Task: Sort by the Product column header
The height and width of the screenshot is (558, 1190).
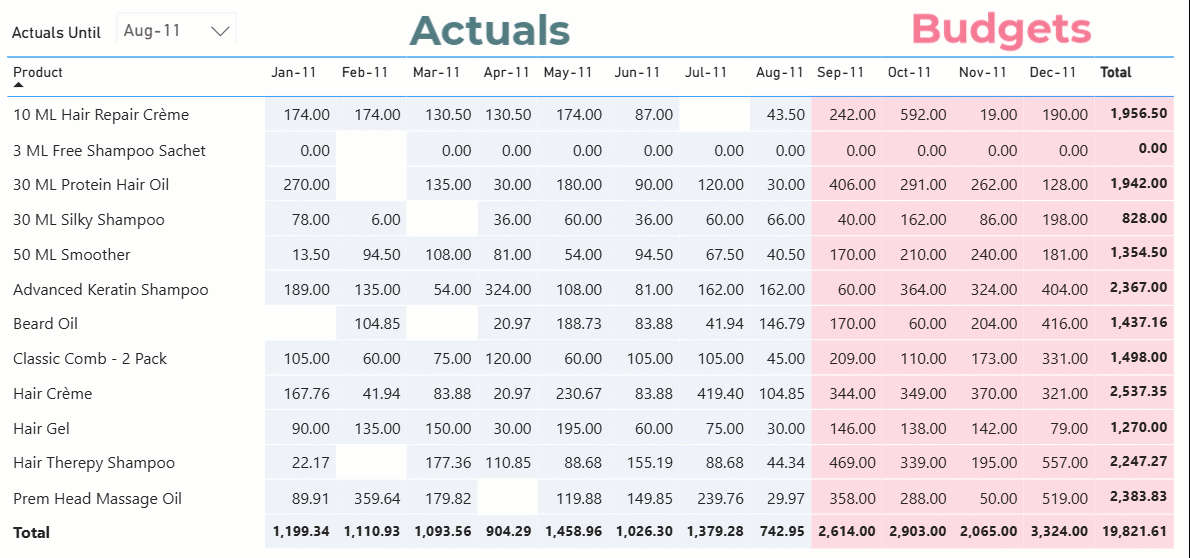Action: pyautogui.click(x=38, y=72)
